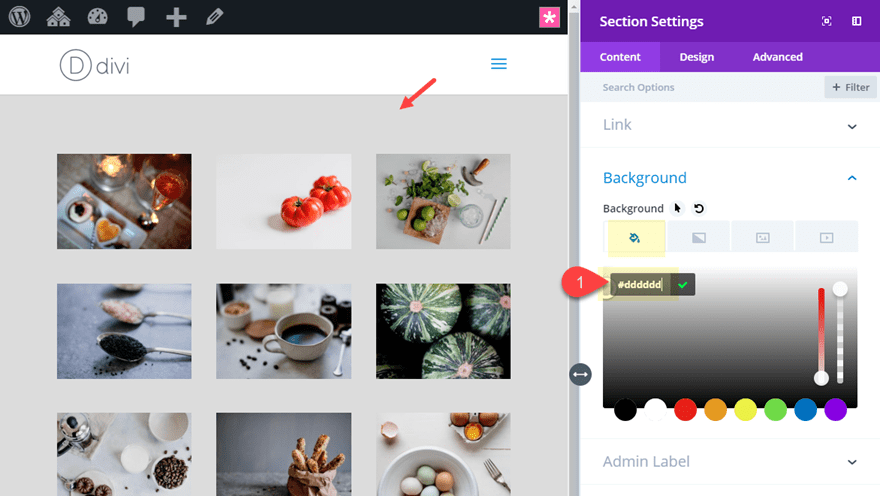Reset the Background setting with undo icon
The width and height of the screenshot is (880, 496).
(699, 209)
